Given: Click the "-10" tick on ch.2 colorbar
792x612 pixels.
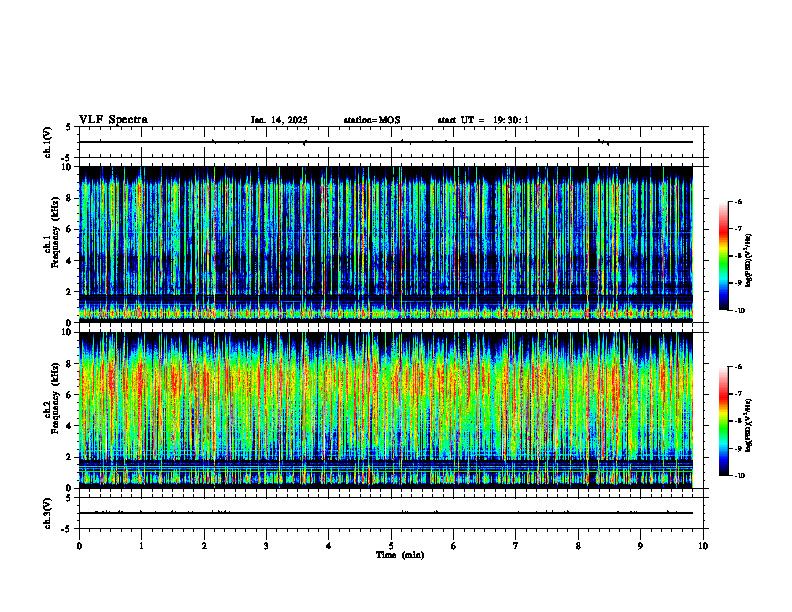Looking at the screenshot, I should 740,476.
